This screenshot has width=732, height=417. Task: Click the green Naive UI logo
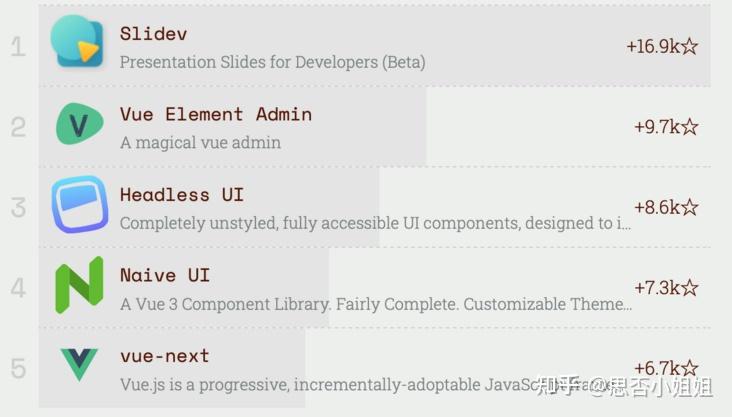point(79,285)
